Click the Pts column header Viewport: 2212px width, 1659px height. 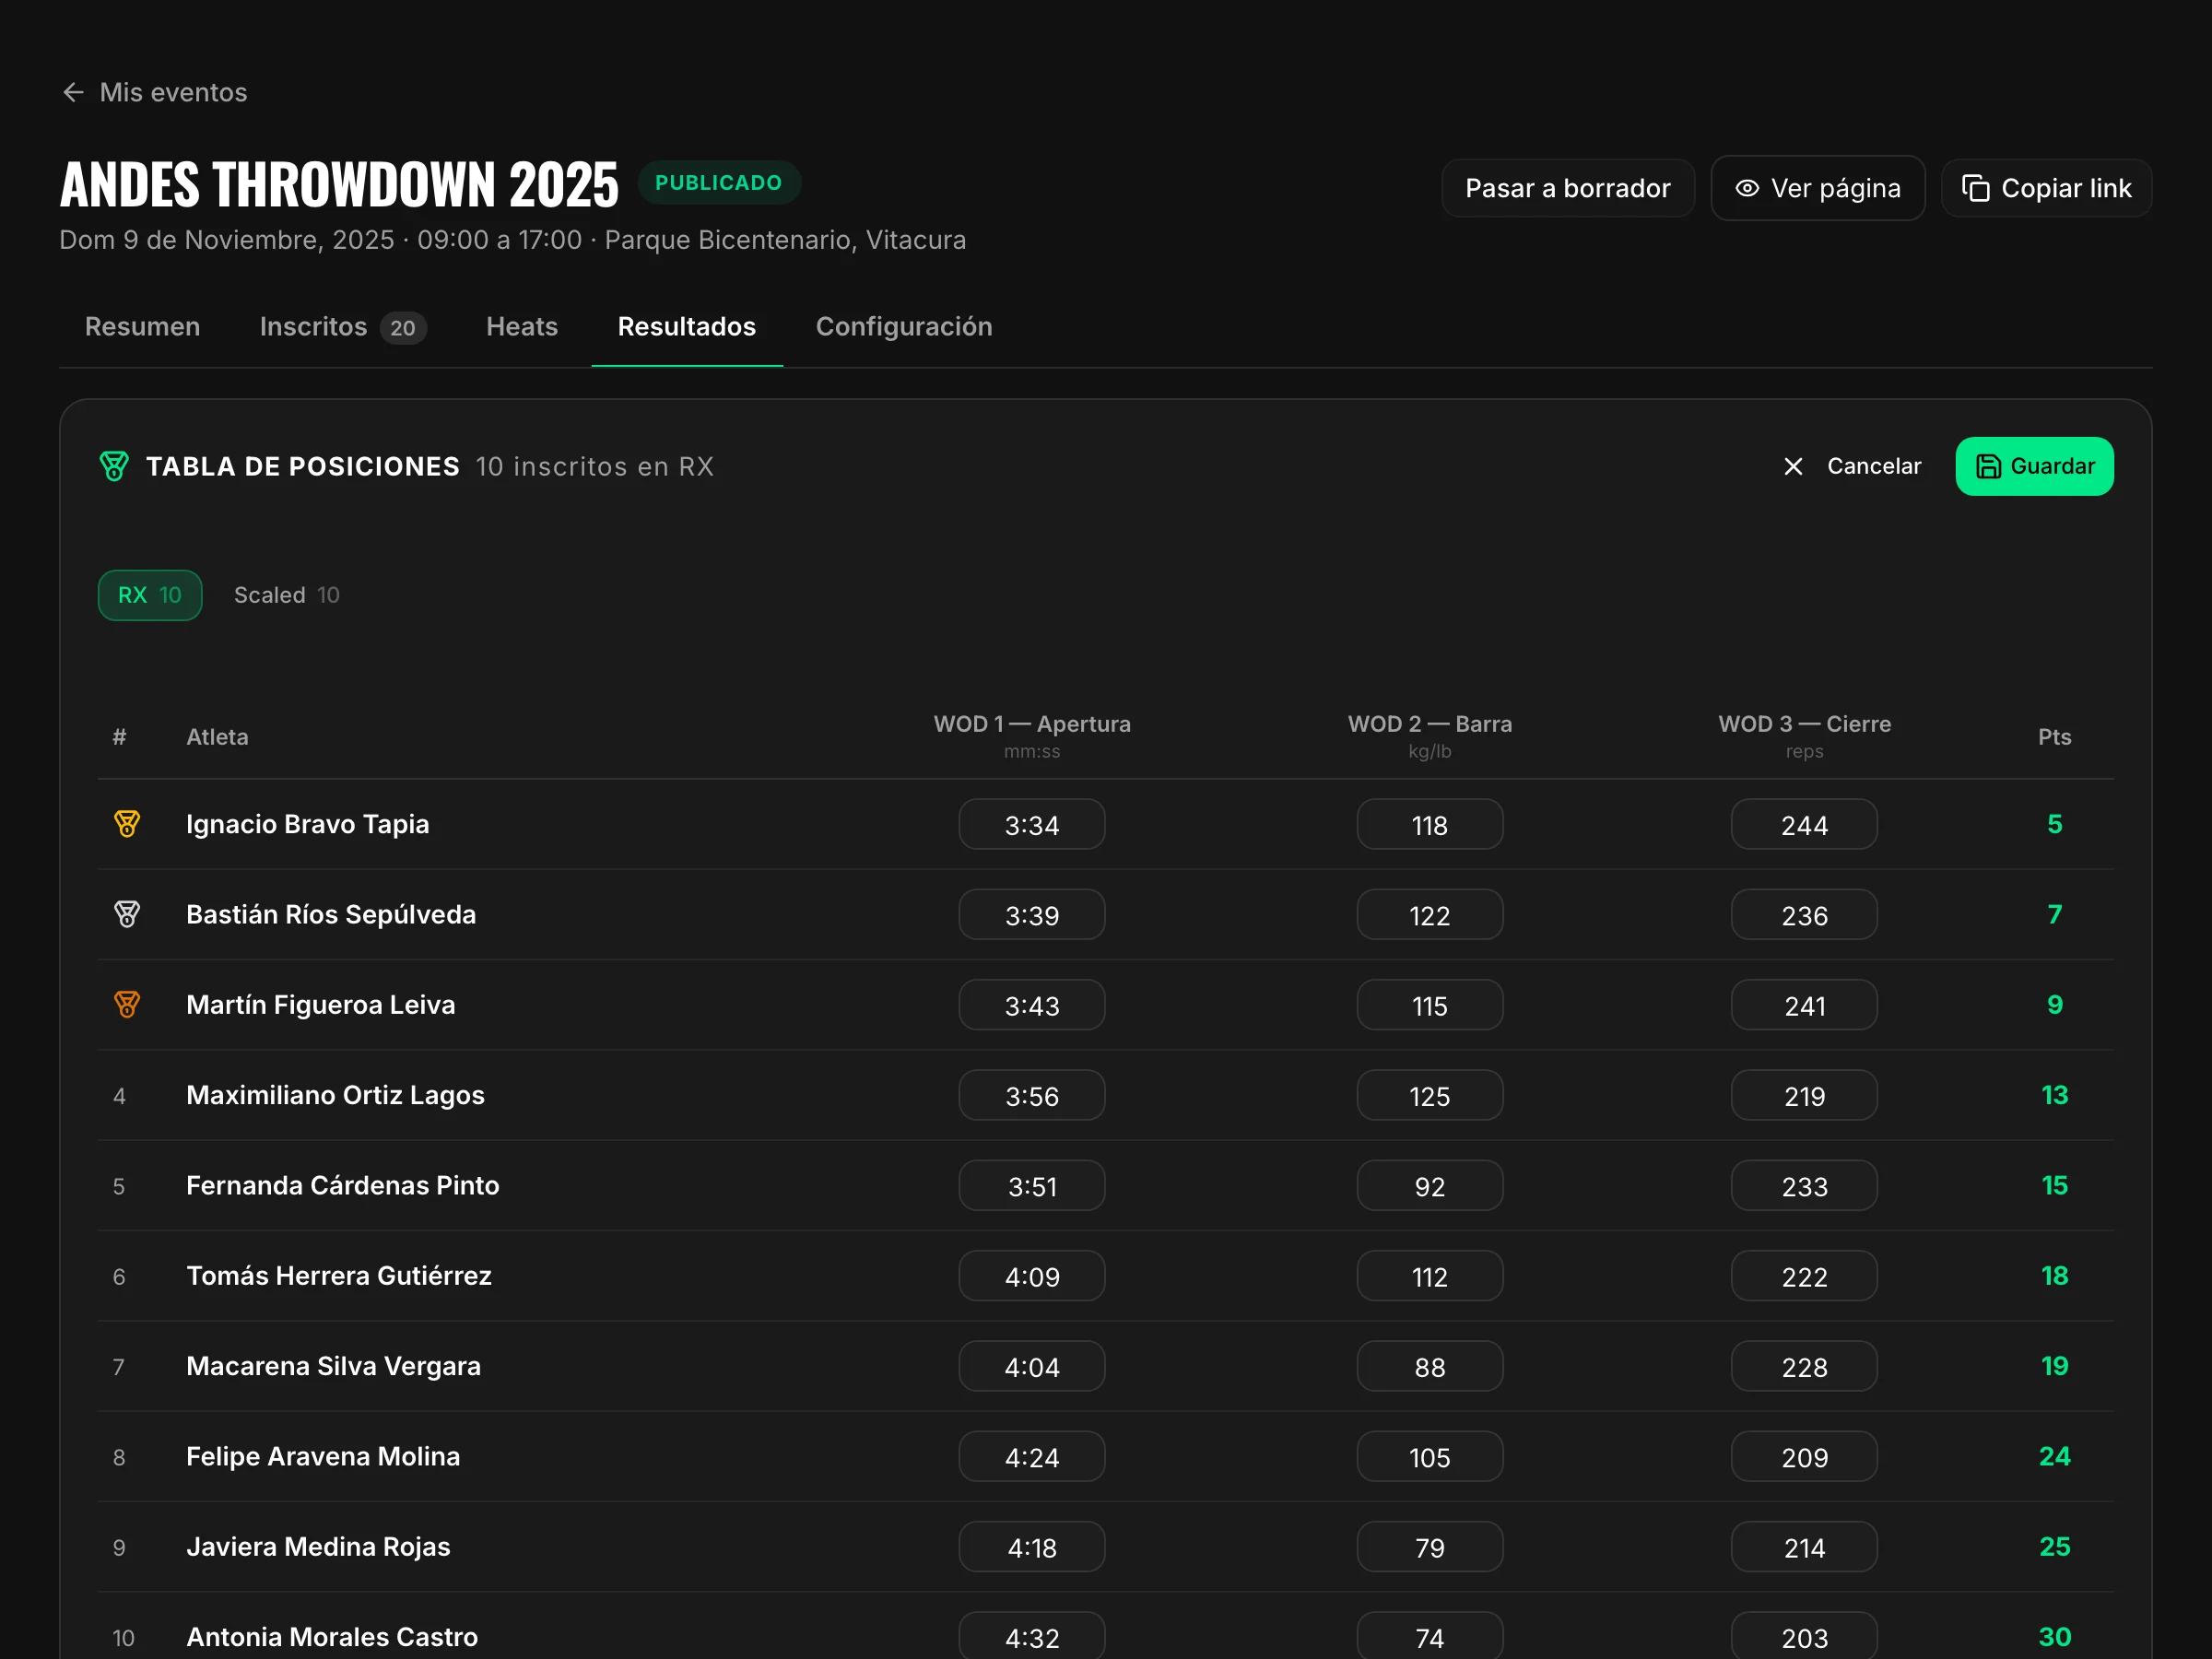[x=2054, y=737]
